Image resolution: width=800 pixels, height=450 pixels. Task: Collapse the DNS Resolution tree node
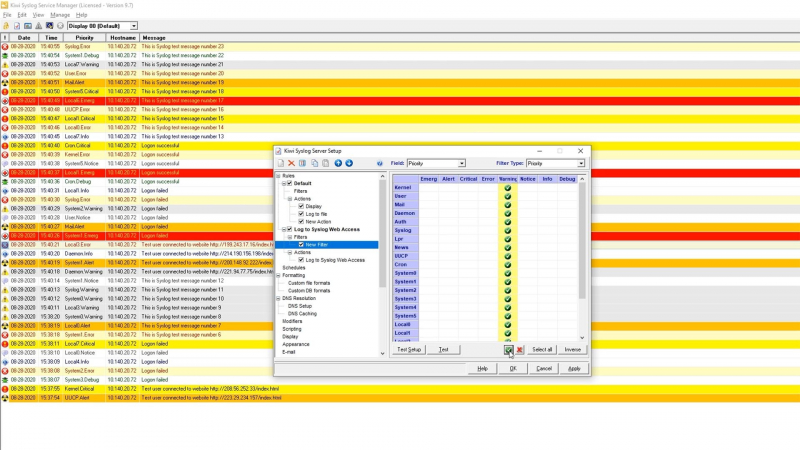[279, 298]
